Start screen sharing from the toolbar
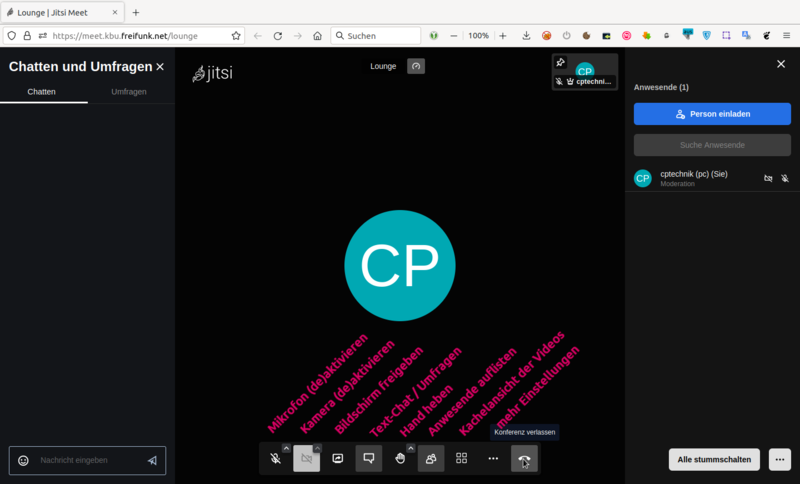The height and width of the screenshot is (484, 800). pos(338,459)
